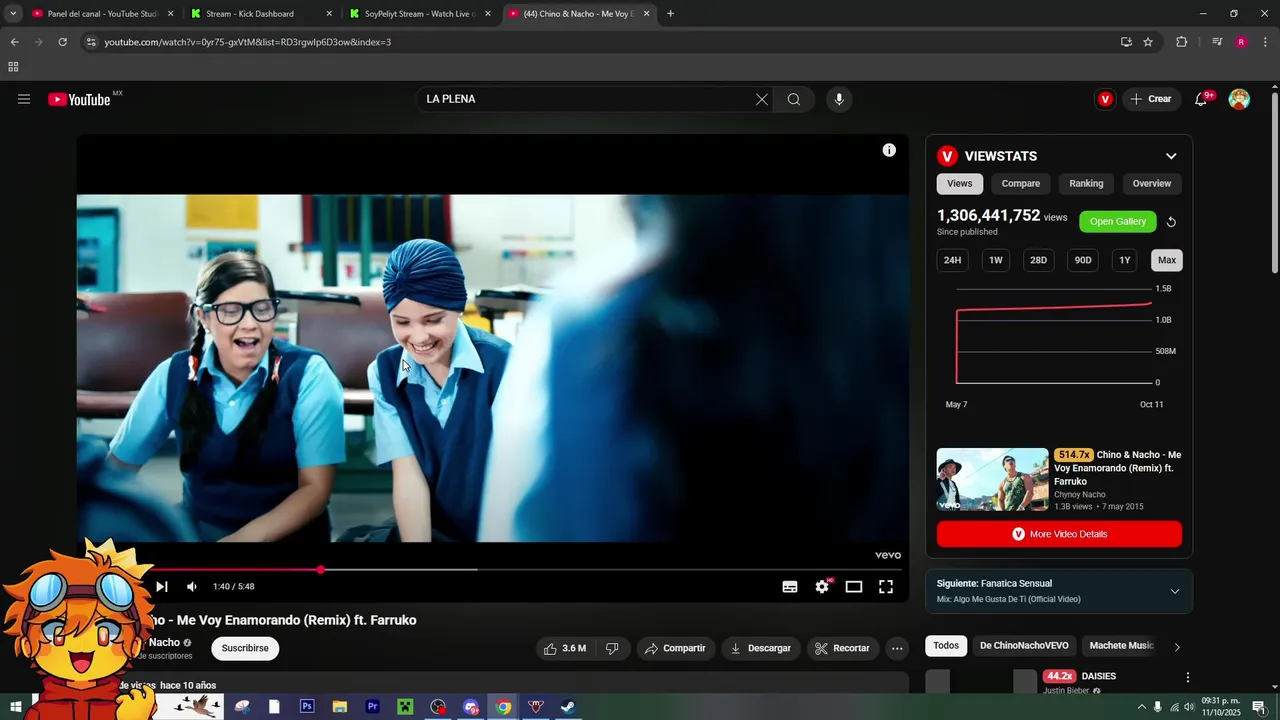Open the apps grid in bookmarks bar
The height and width of the screenshot is (720, 1280).
pyautogui.click(x=13, y=67)
